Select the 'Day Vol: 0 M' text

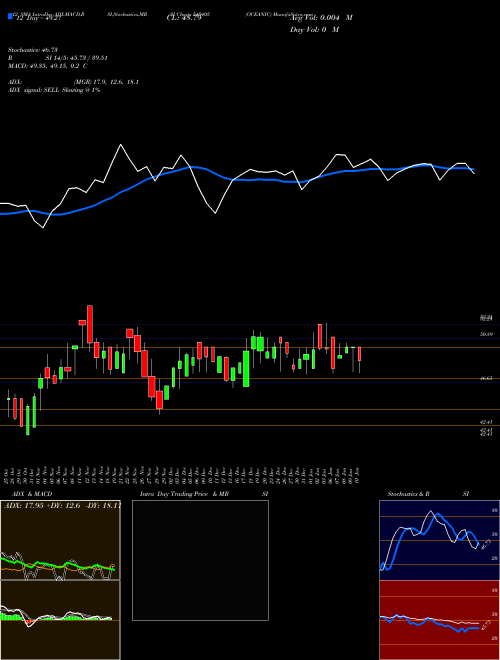point(314,30)
